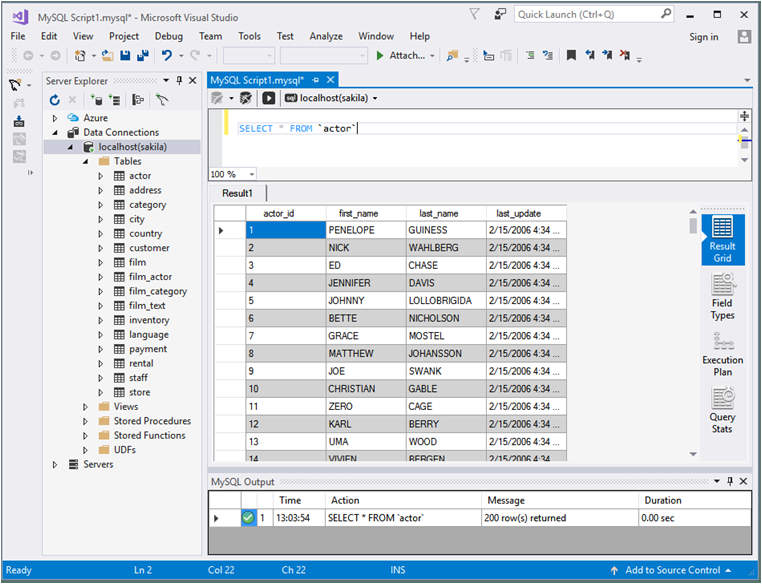Expand the film_actor table node
The width and height of the screenshot is (762, 584).
click(x=101, y=277)
